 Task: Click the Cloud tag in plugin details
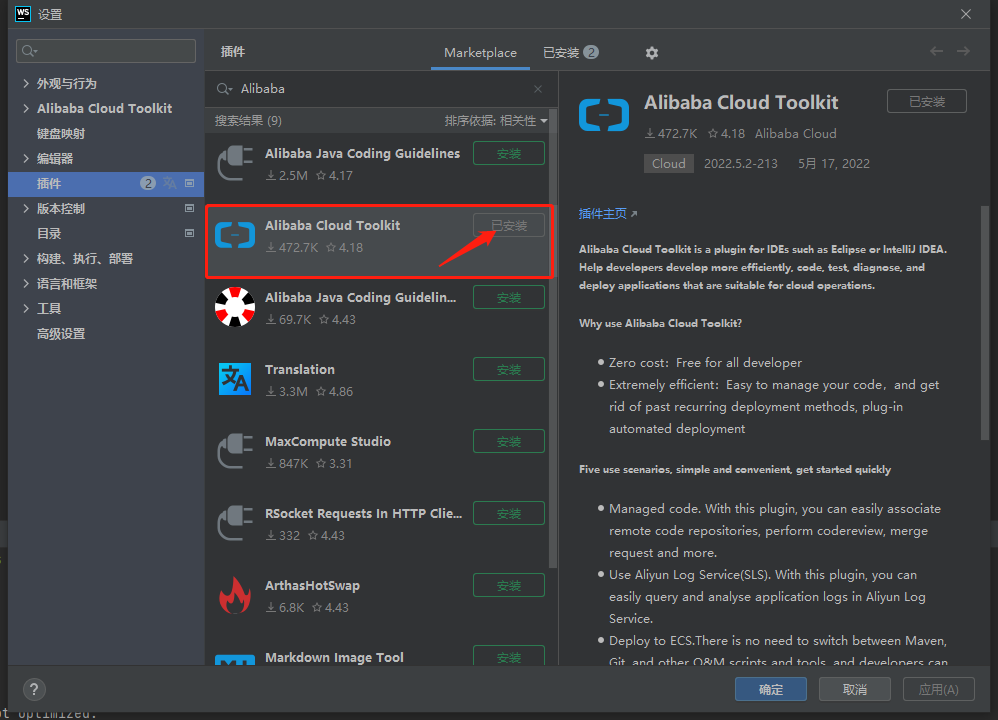pyautogui.click(x=668, y=164)
